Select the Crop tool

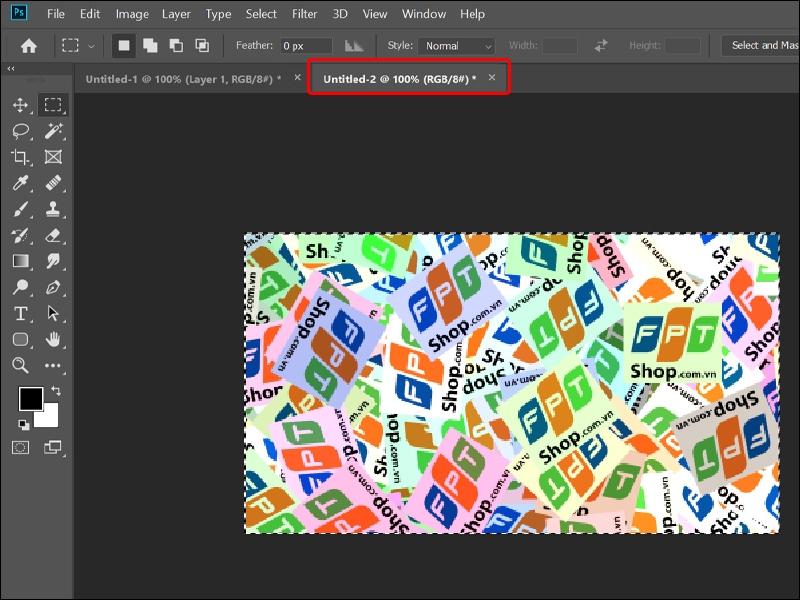pos(20,157)
